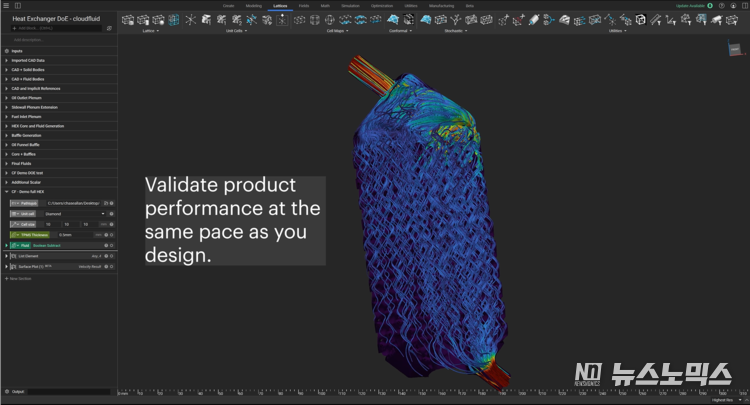Screen dimensions: 750x405
Task: Open the Utilities ribbon group dropdown
Action: (x=626, y=31)
